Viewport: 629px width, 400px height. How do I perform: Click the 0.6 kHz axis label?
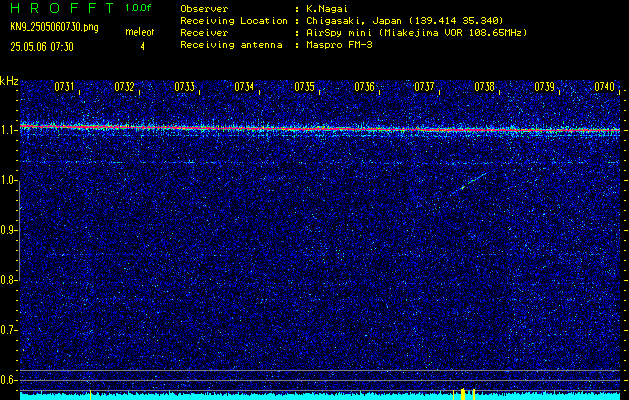tap(9, 380)
